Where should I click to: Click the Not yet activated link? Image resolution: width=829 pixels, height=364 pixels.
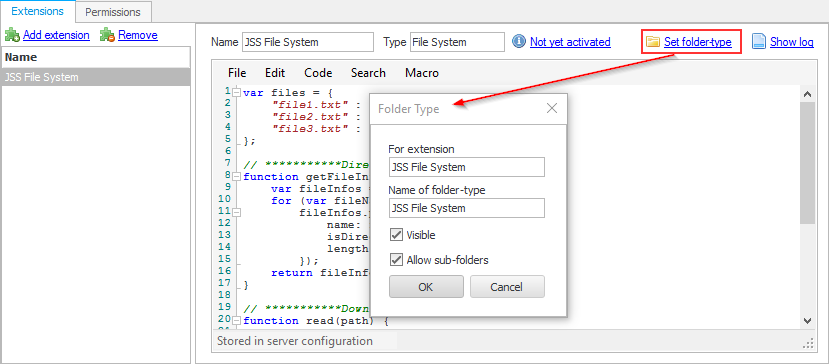pos(570,42)
